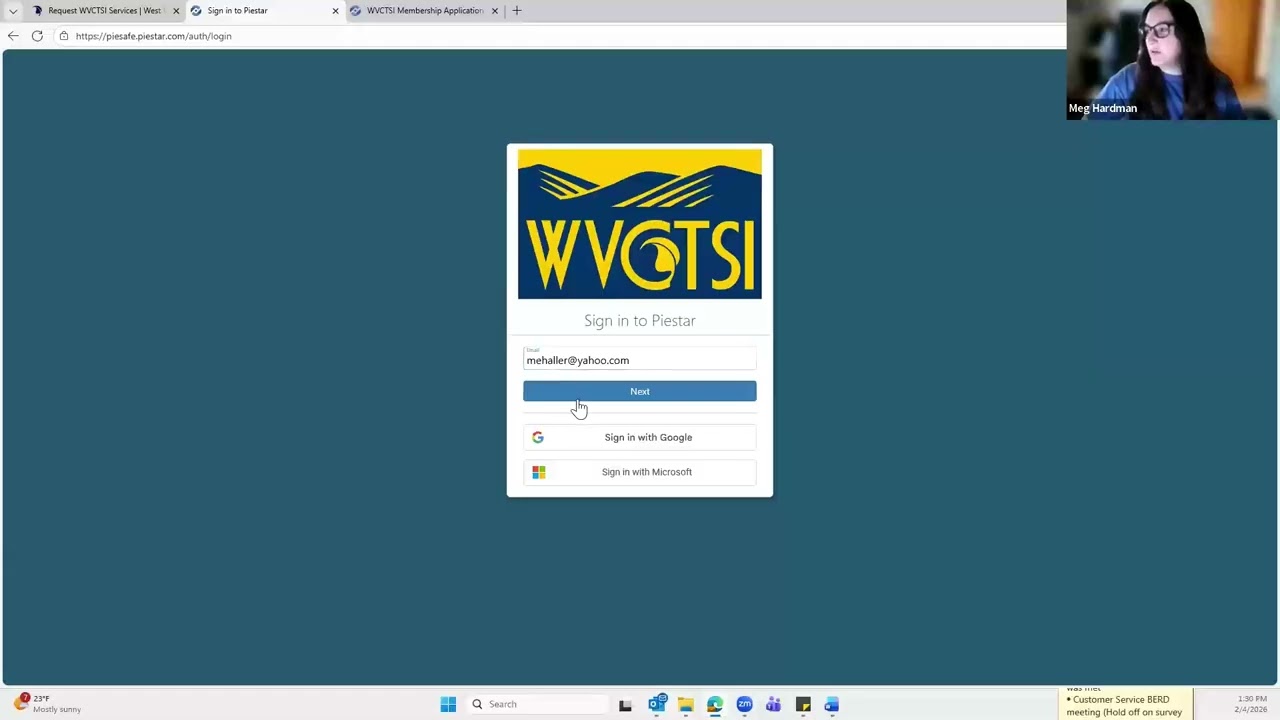Close the WVCTSI Membership Application tab
This screenshot has height=720, width=1280.
(x=494, y=11)
